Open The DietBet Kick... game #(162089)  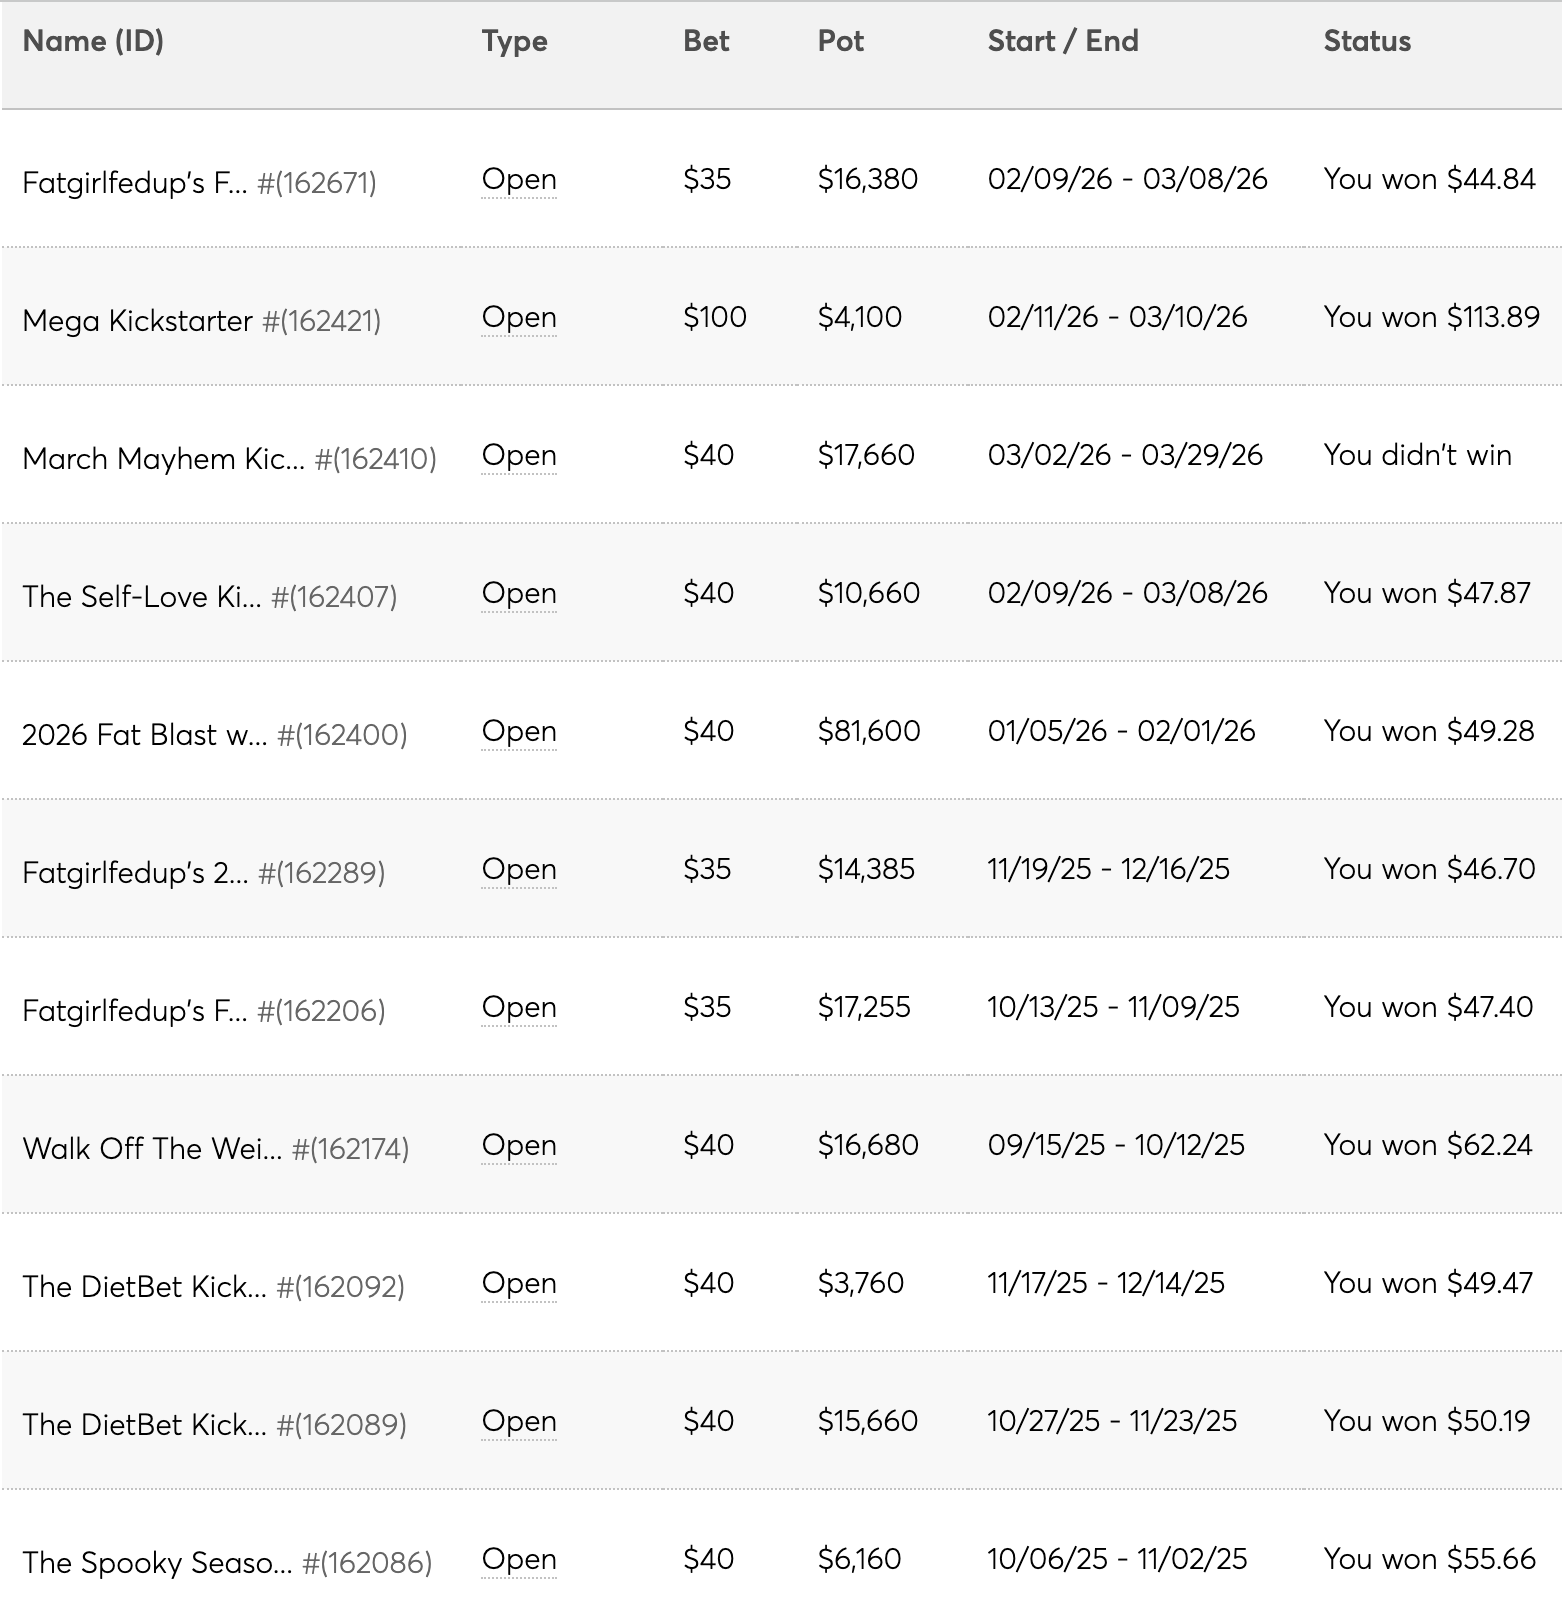coord(144,1425)
